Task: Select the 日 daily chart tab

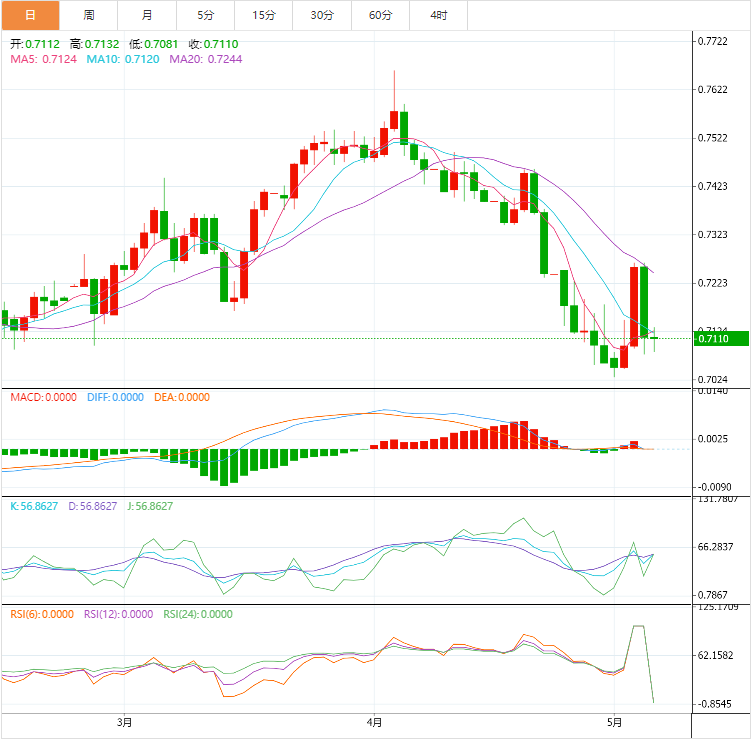Action: pos(30,15)
